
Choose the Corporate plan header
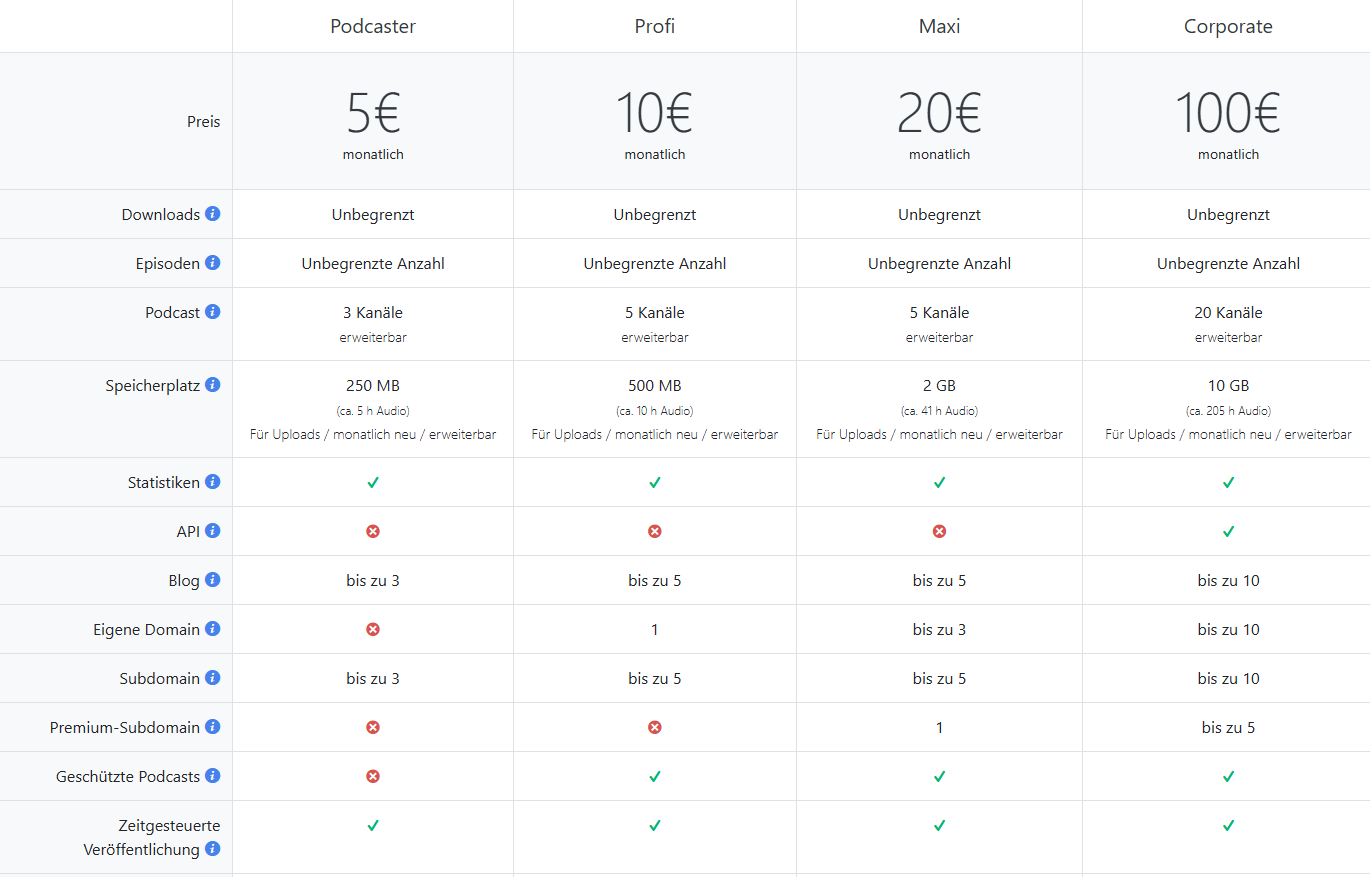(1228, 26)
